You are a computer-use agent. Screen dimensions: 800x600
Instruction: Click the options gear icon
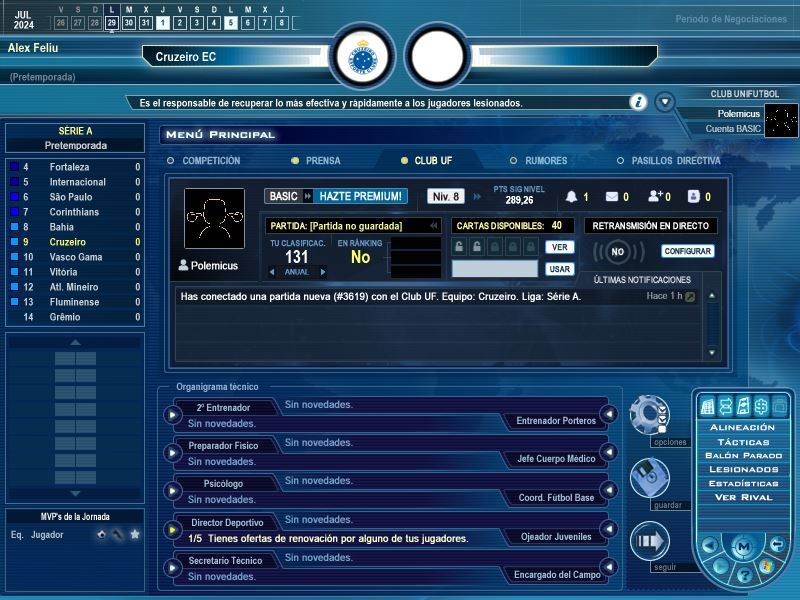coord(649,414)
